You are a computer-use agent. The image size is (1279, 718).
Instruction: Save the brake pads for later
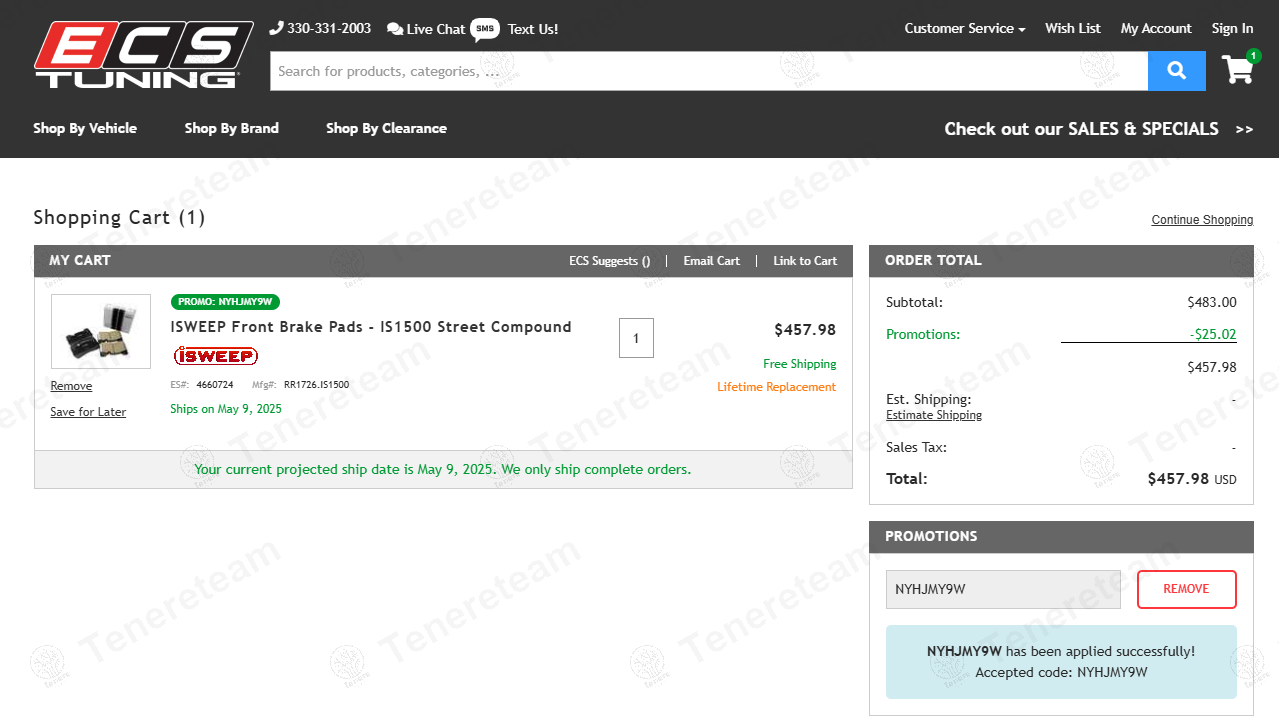(88, 412)
